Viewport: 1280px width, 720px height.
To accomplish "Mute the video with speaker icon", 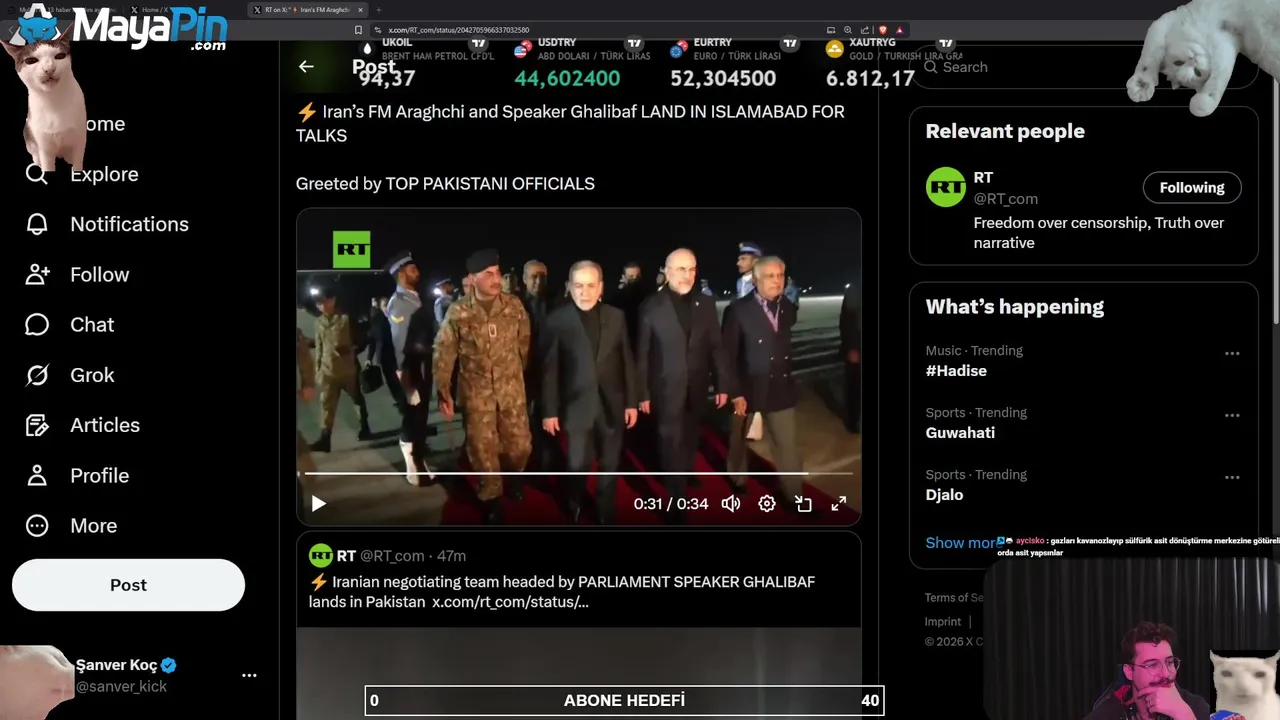I will click(731, 503).
